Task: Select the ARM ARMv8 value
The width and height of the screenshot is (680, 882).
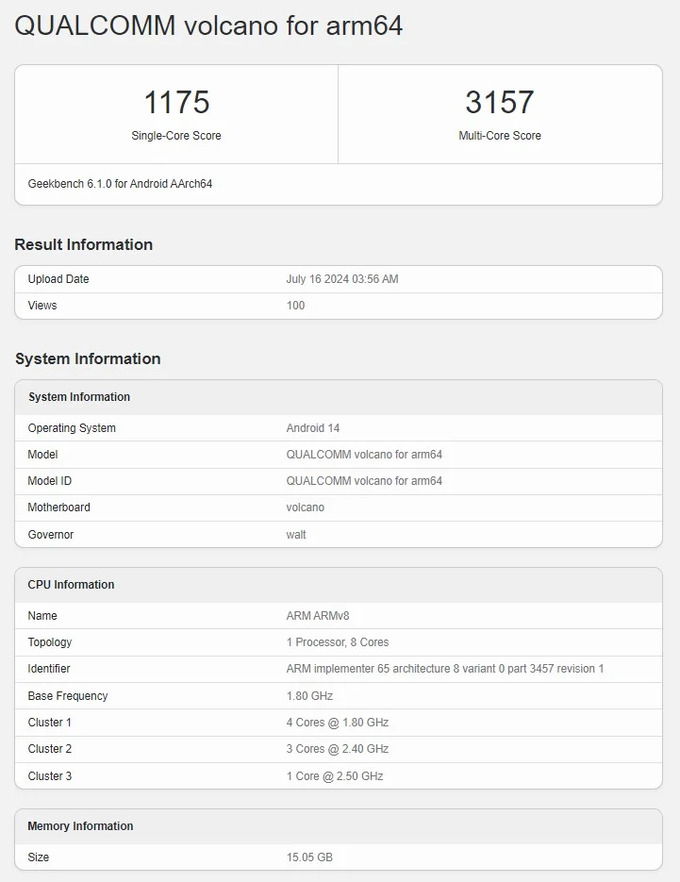Action: coord(317,616)
